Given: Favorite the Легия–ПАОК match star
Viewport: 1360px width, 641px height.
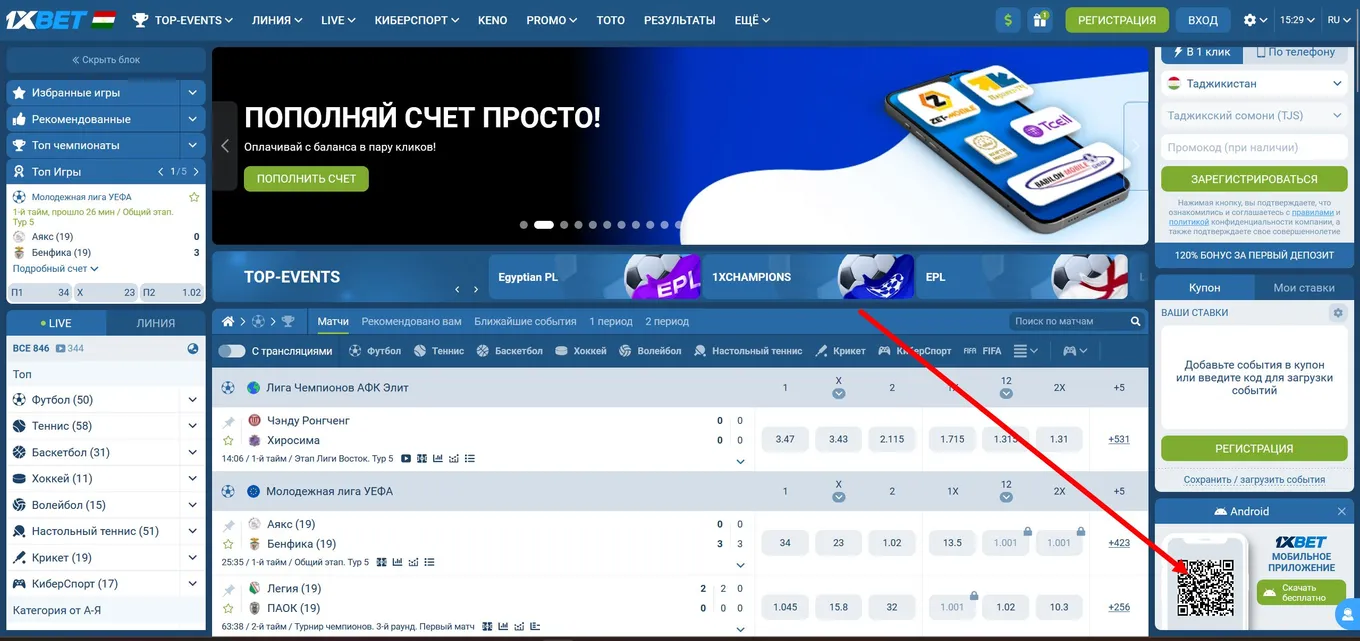Looking at the screenshot, I should (x=229, y=608).
